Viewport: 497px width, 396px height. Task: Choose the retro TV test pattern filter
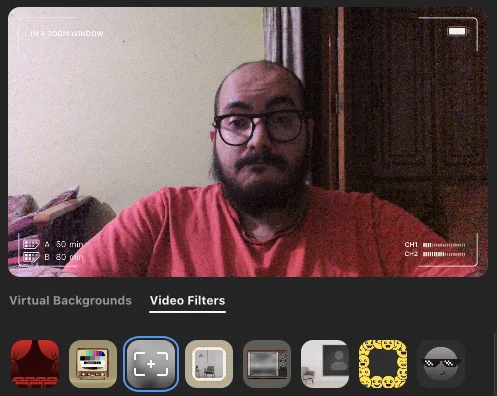point(93,364)
